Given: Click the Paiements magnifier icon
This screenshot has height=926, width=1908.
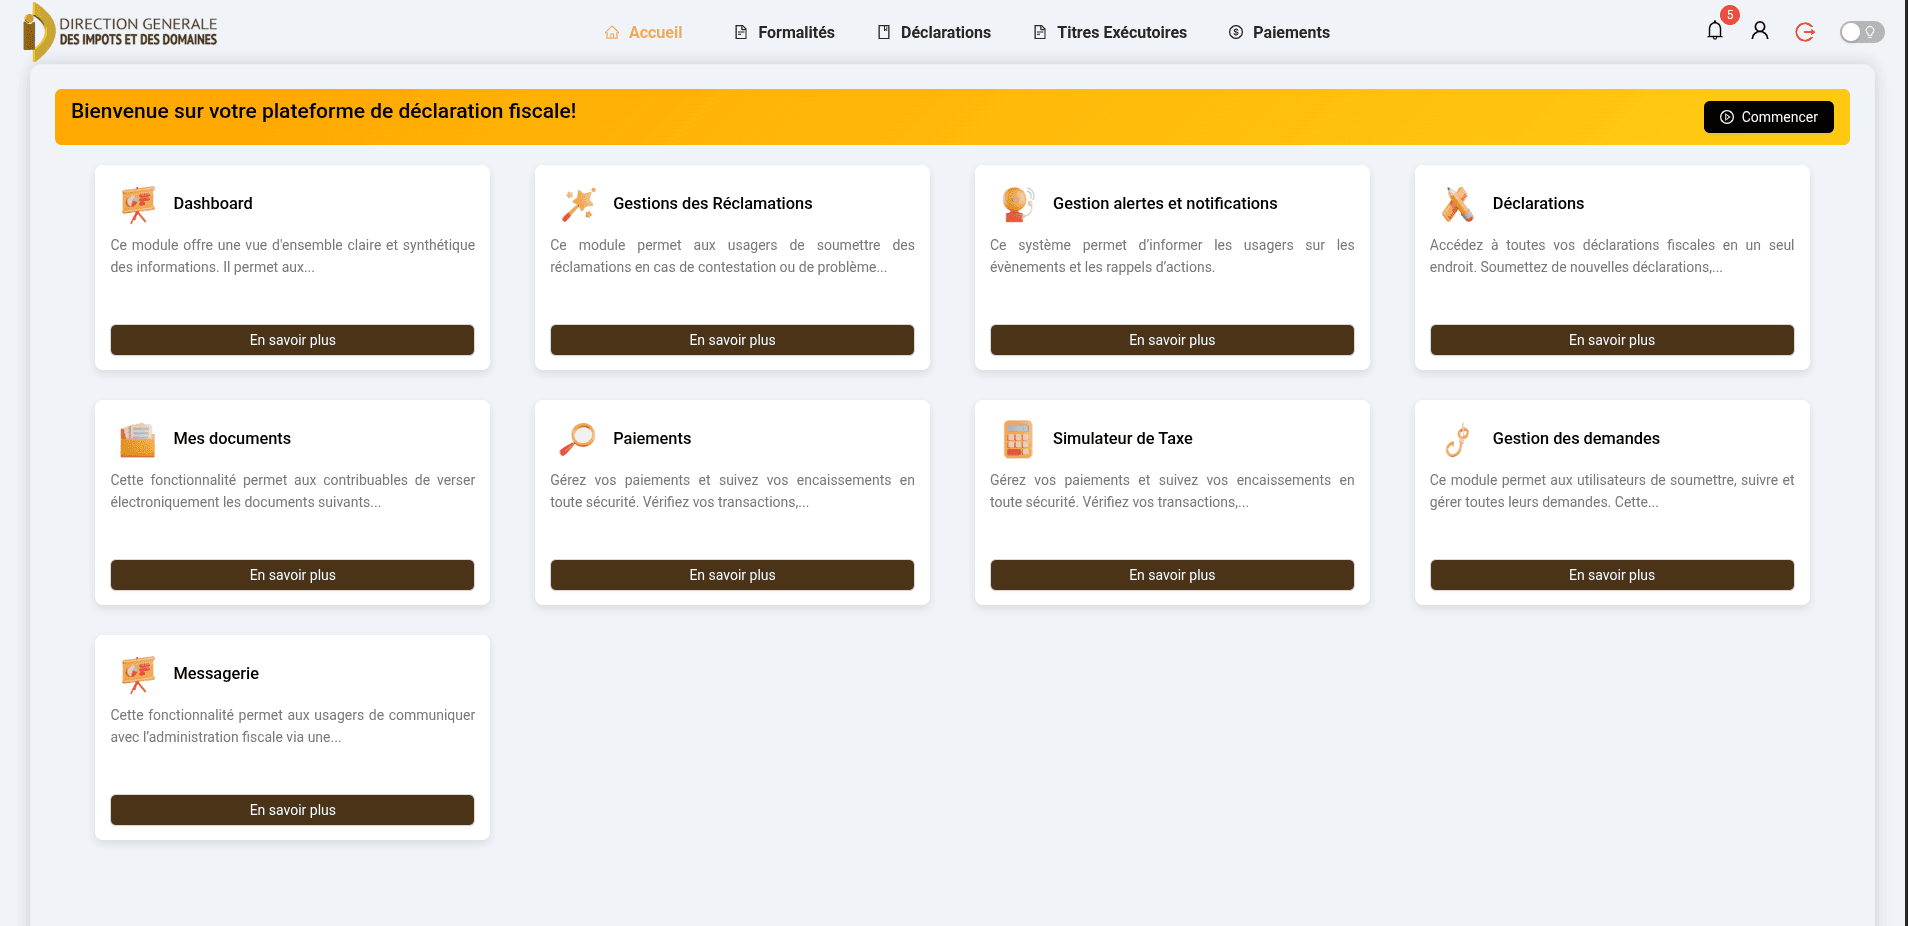Looking at the screenshot, I should 578,438.
